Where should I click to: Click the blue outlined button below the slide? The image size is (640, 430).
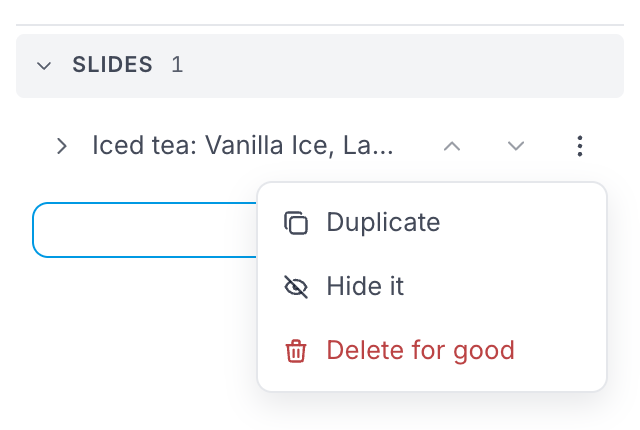[145, 230]
